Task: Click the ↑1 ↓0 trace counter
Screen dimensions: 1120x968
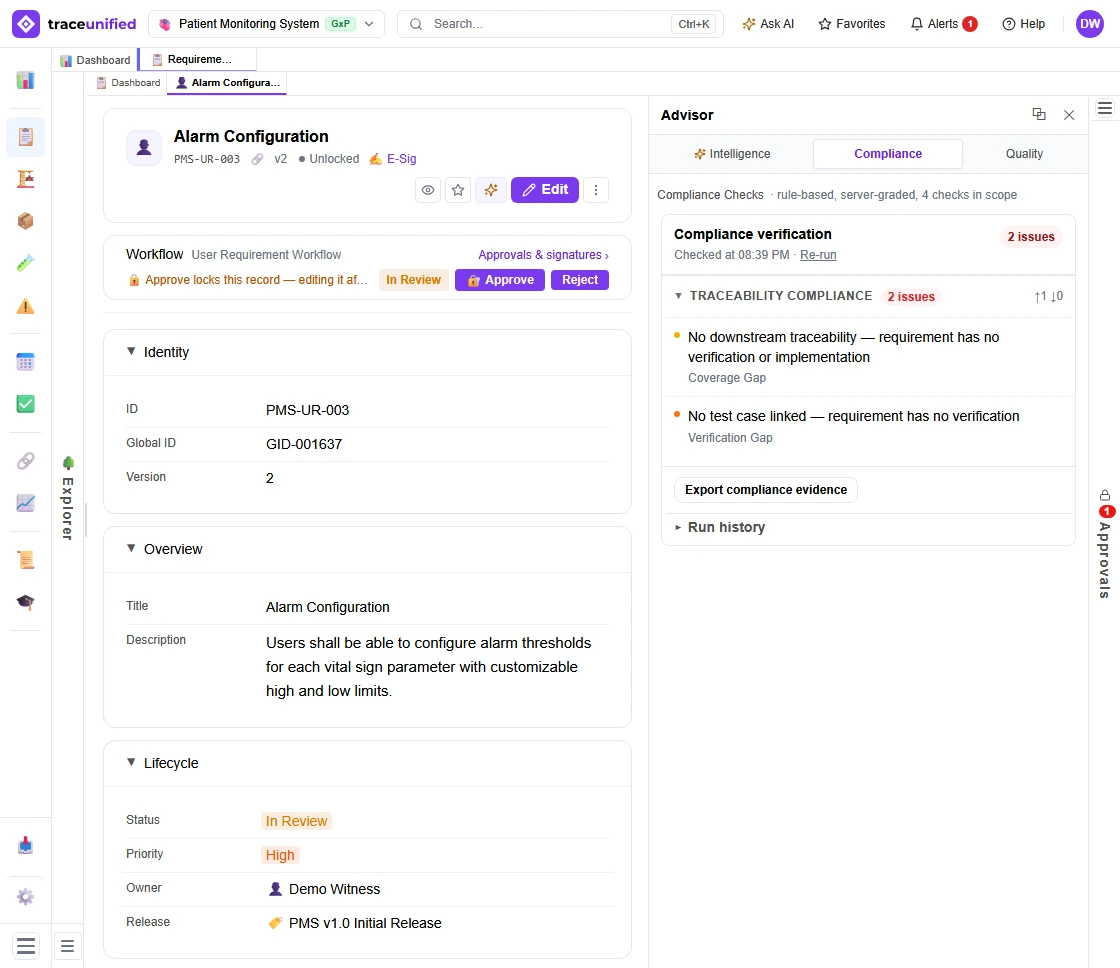Action: [1049, 296]
